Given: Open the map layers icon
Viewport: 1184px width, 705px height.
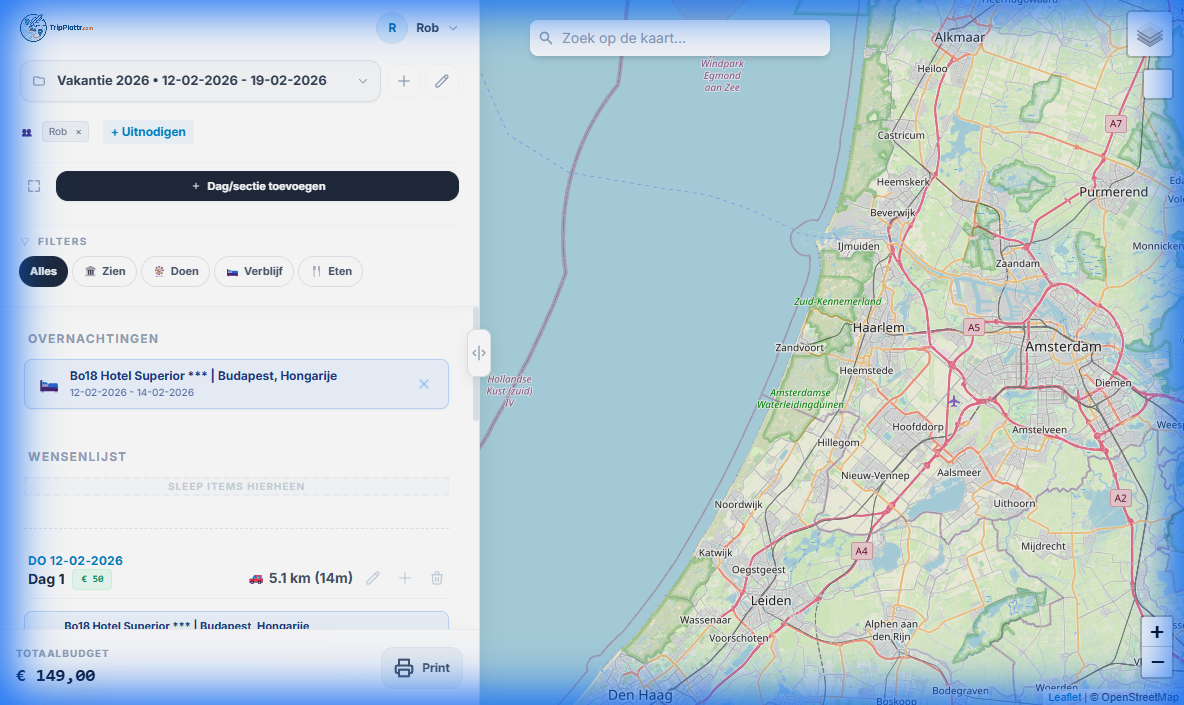Looking at the screenshot, I should [1150, 34].
